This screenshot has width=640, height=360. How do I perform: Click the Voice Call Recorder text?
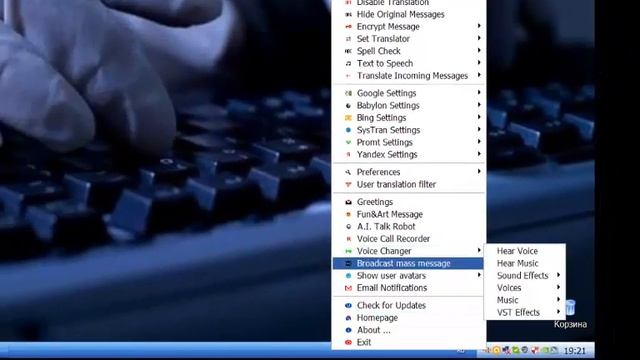point(393,239)
